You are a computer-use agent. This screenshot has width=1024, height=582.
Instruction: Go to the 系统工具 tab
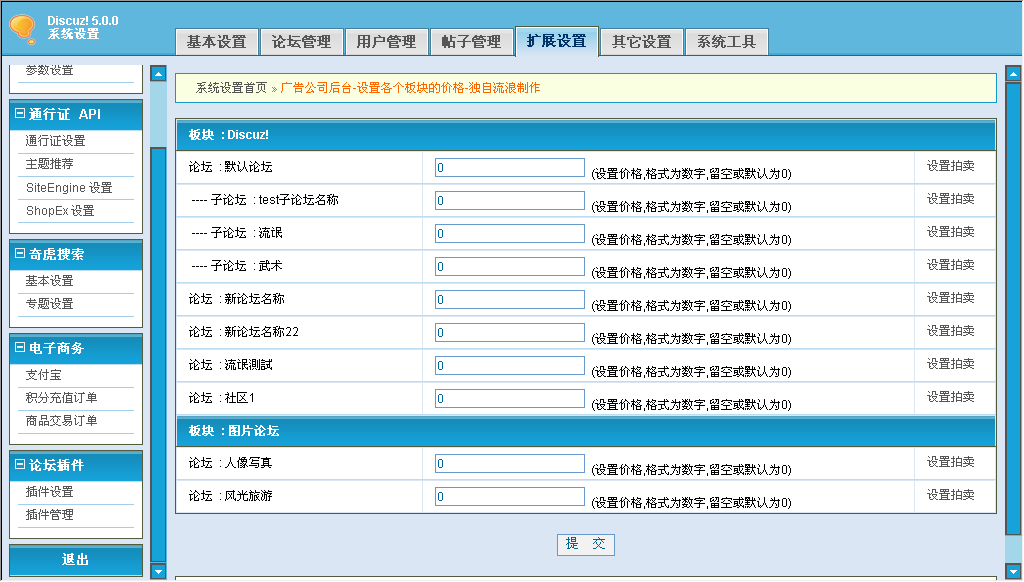pyautogui.click(x=727, y=42)
